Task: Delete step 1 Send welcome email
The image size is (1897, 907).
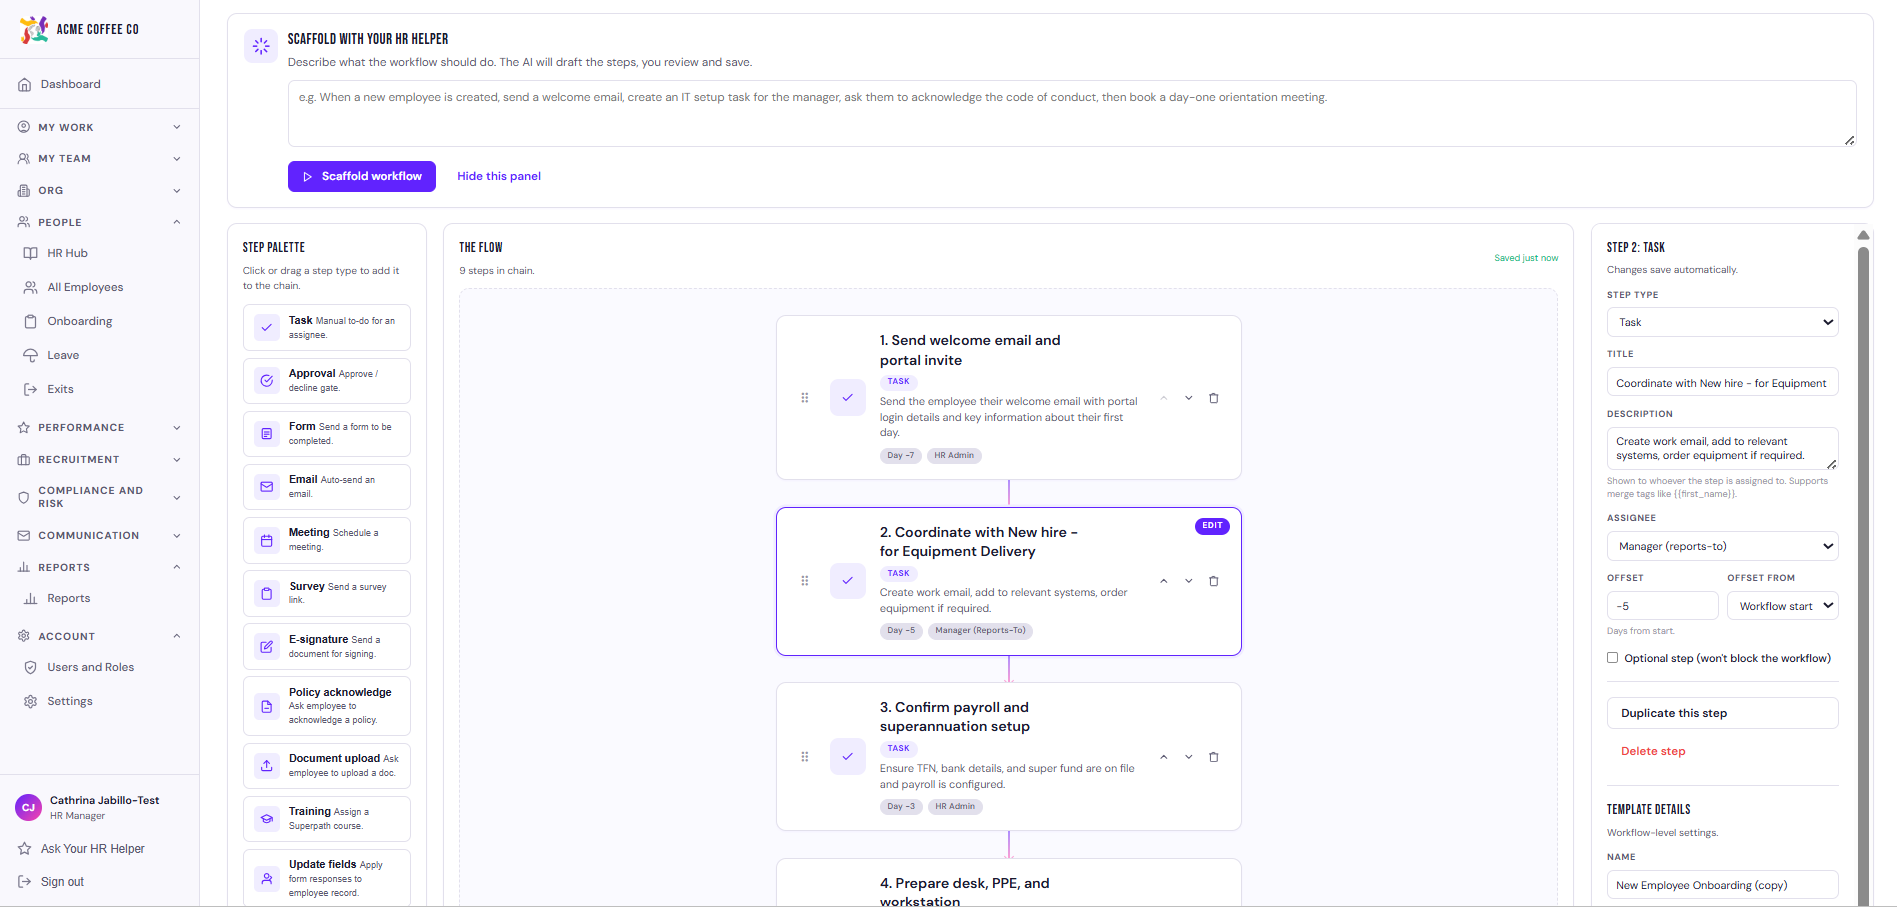Action: coord(1214,398)
